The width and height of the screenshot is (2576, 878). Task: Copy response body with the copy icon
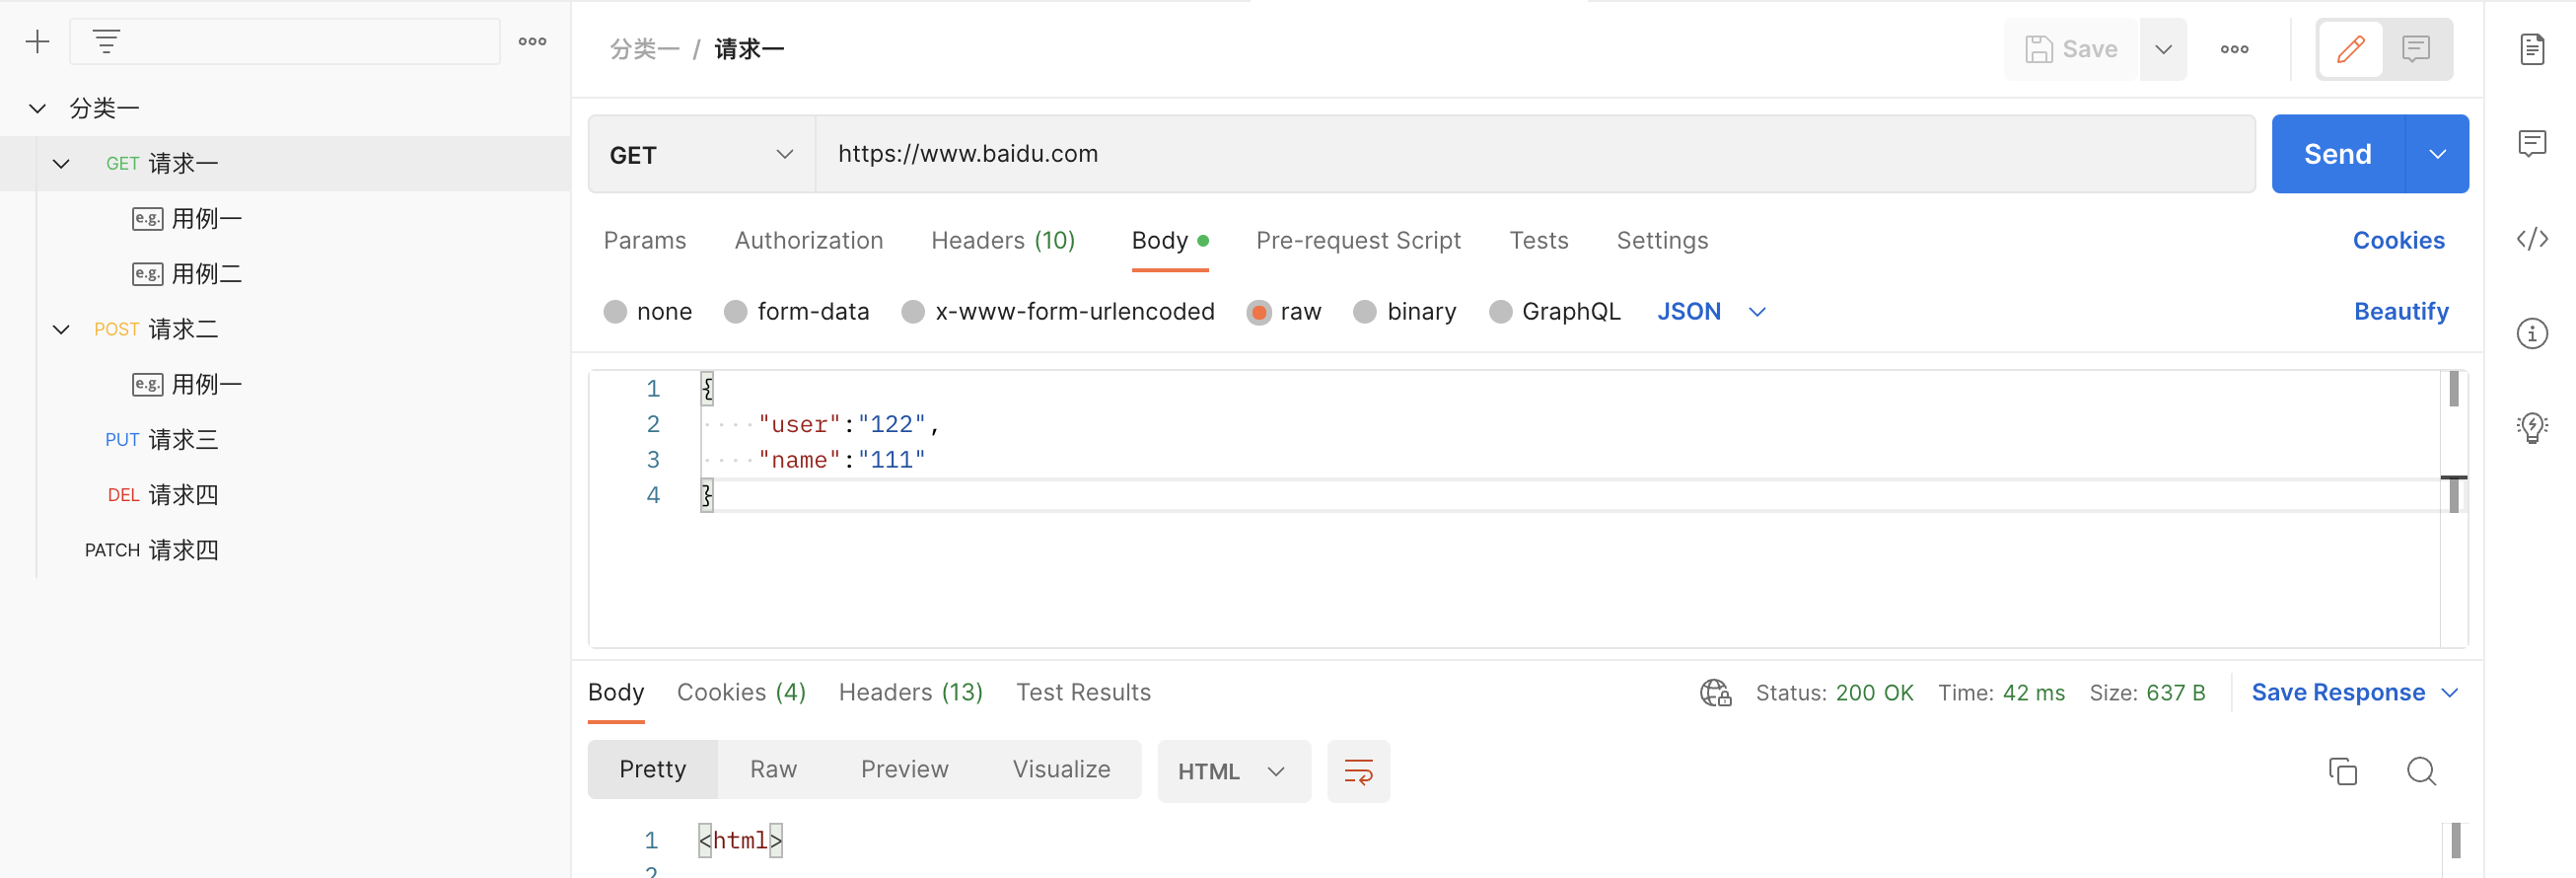click(2342, 771)
